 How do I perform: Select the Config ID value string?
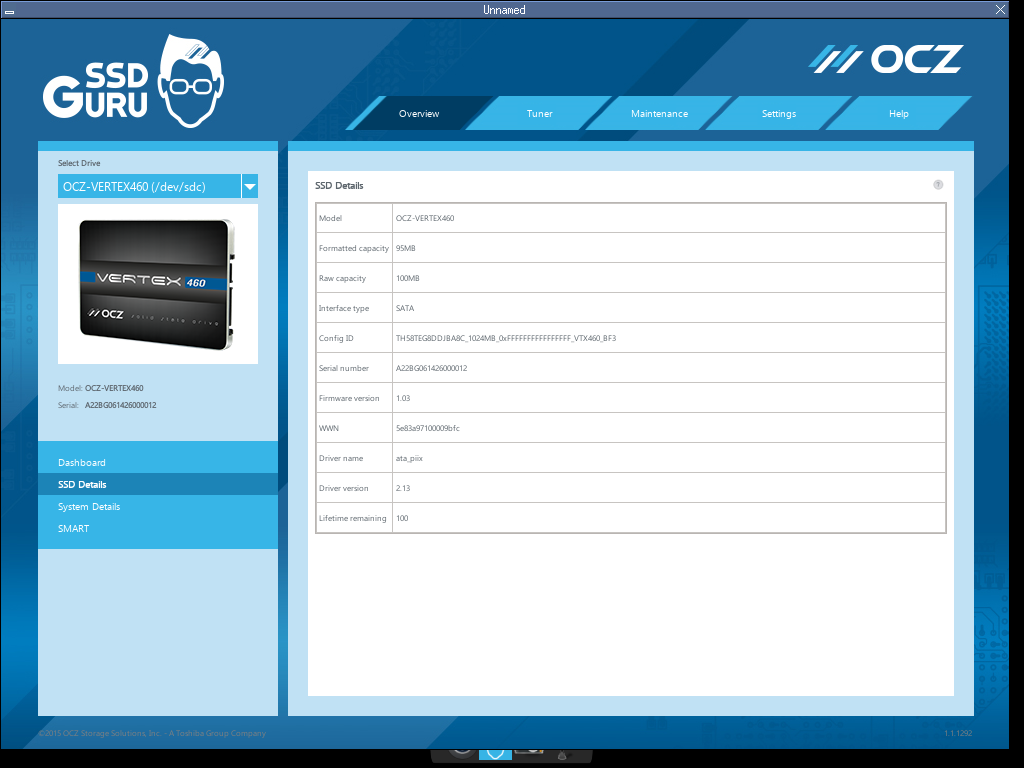[505, 338]
